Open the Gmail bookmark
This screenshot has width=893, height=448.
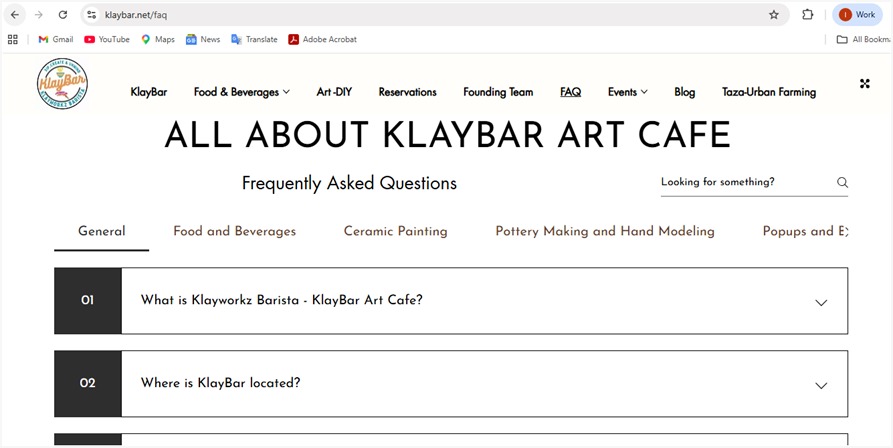[55, 39]
